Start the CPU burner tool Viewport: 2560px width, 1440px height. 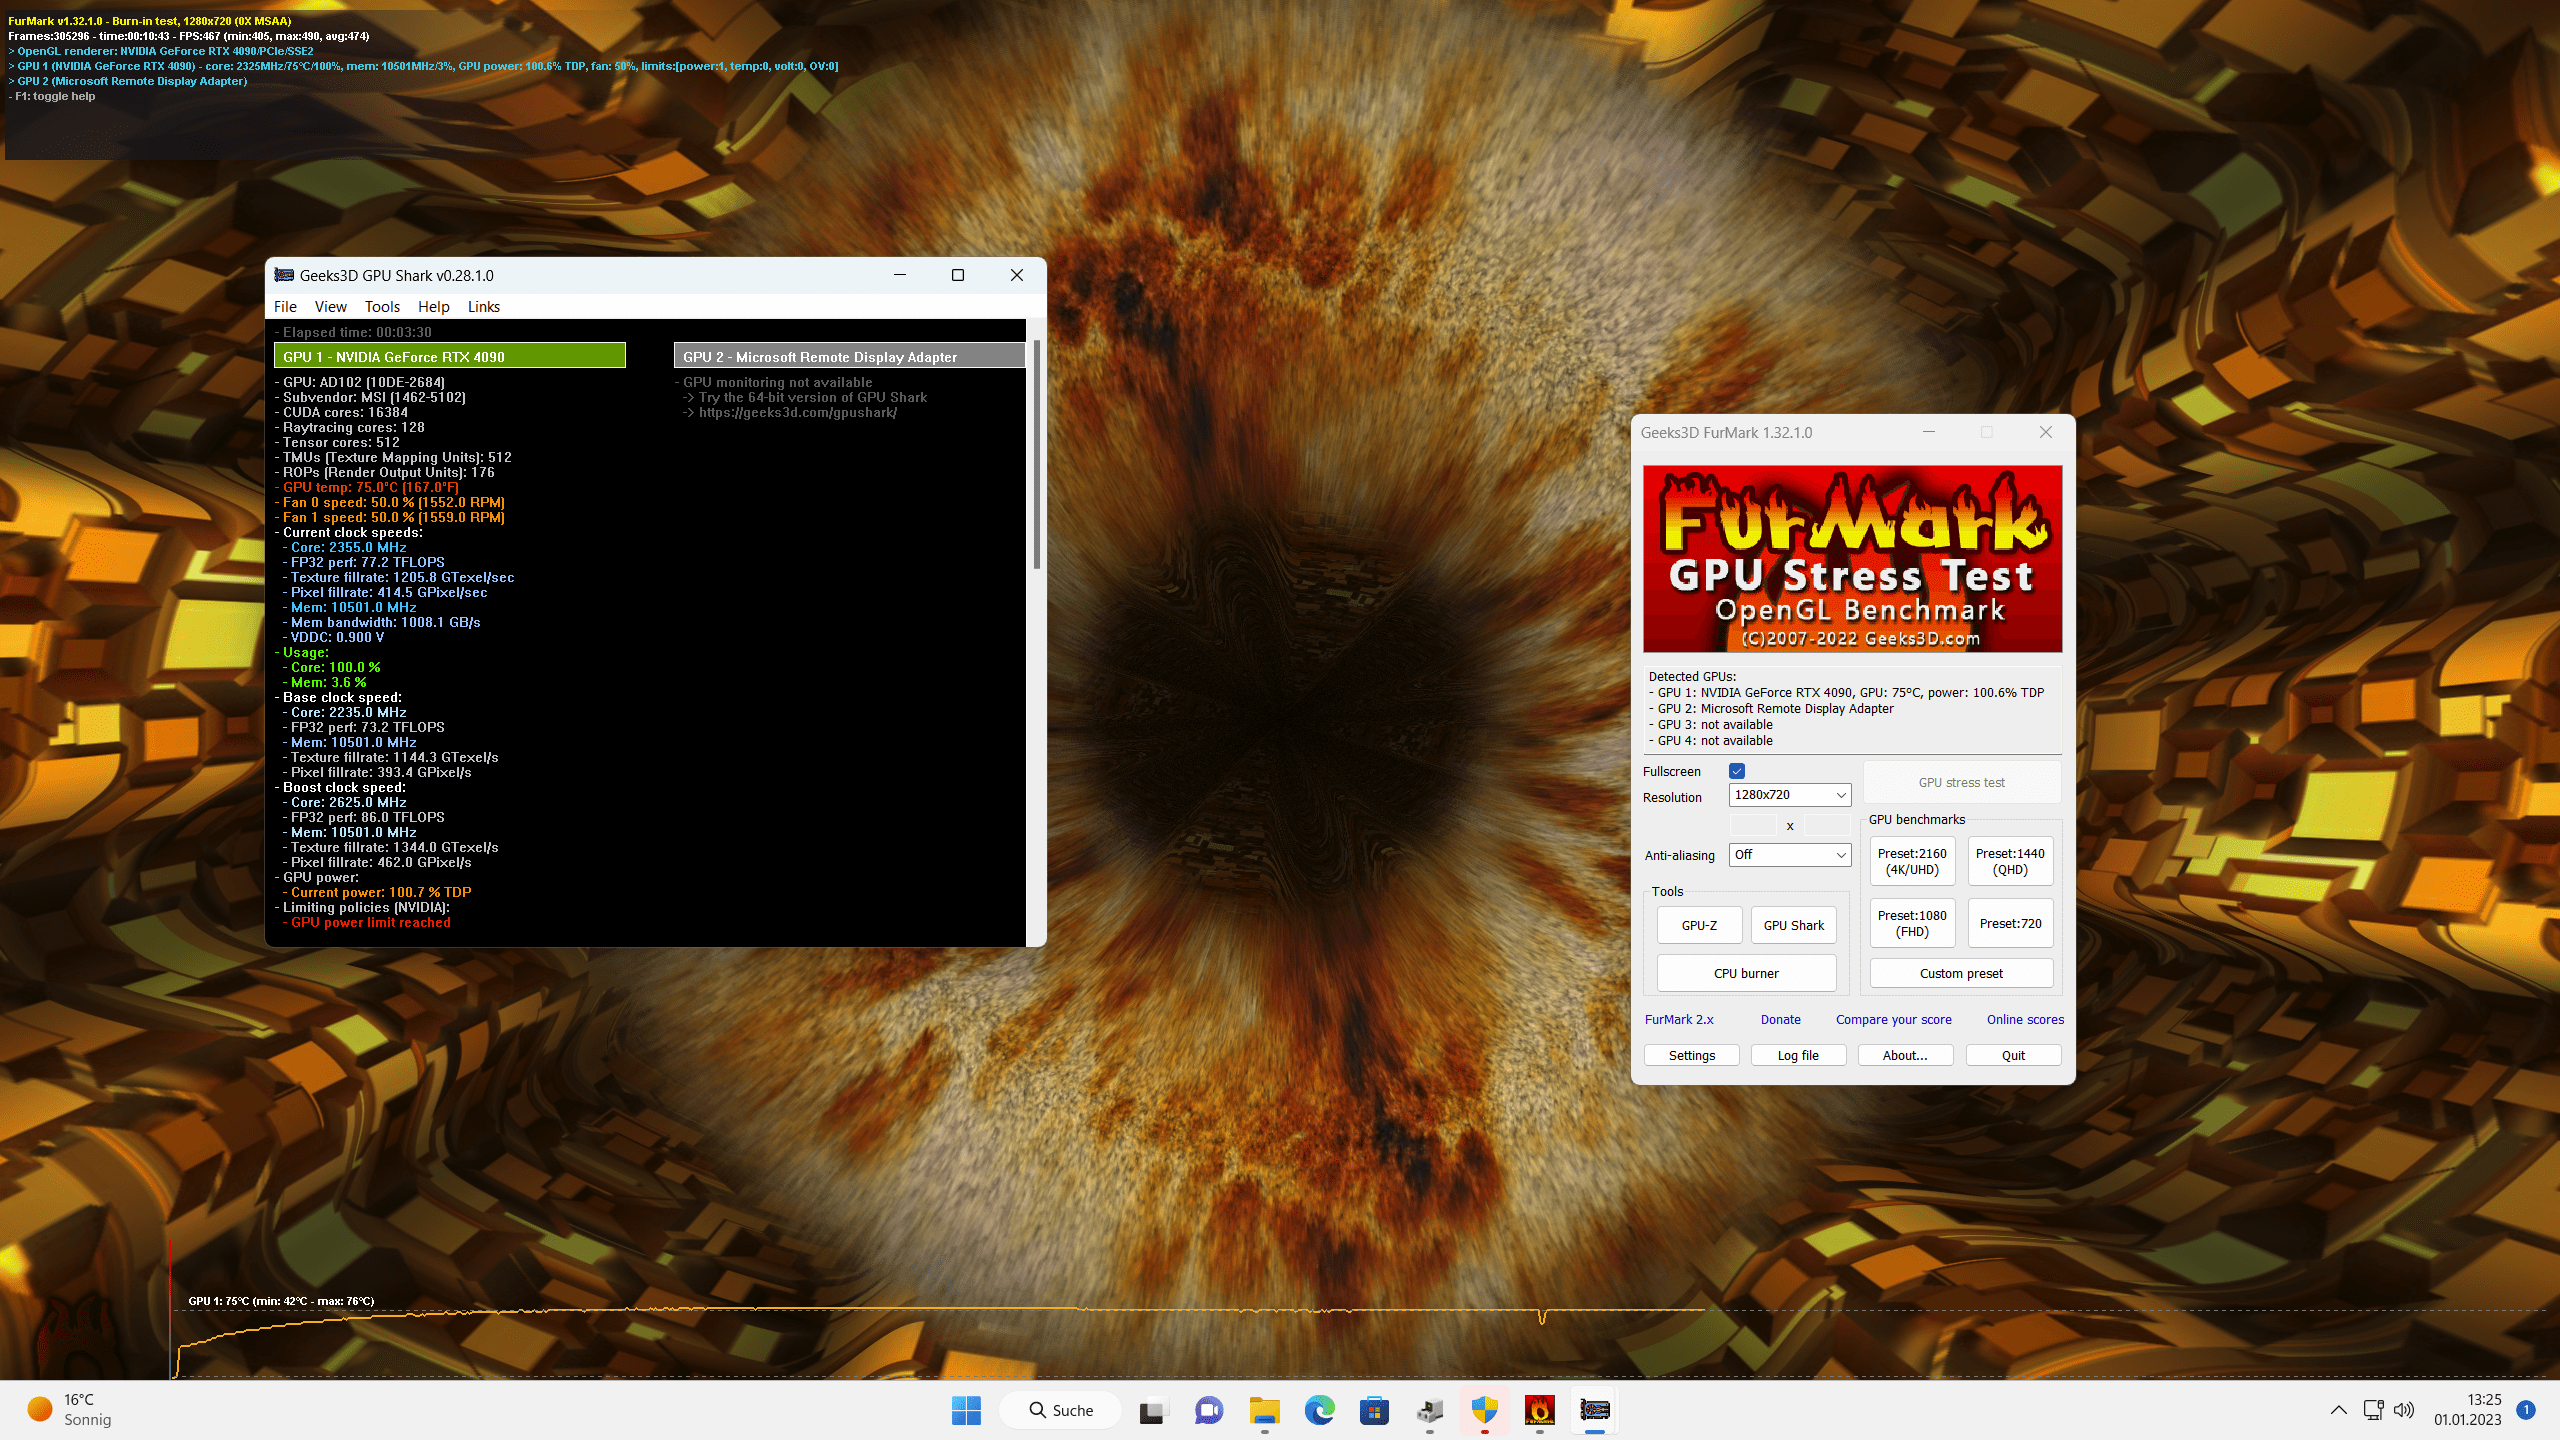coord(1746,973)
